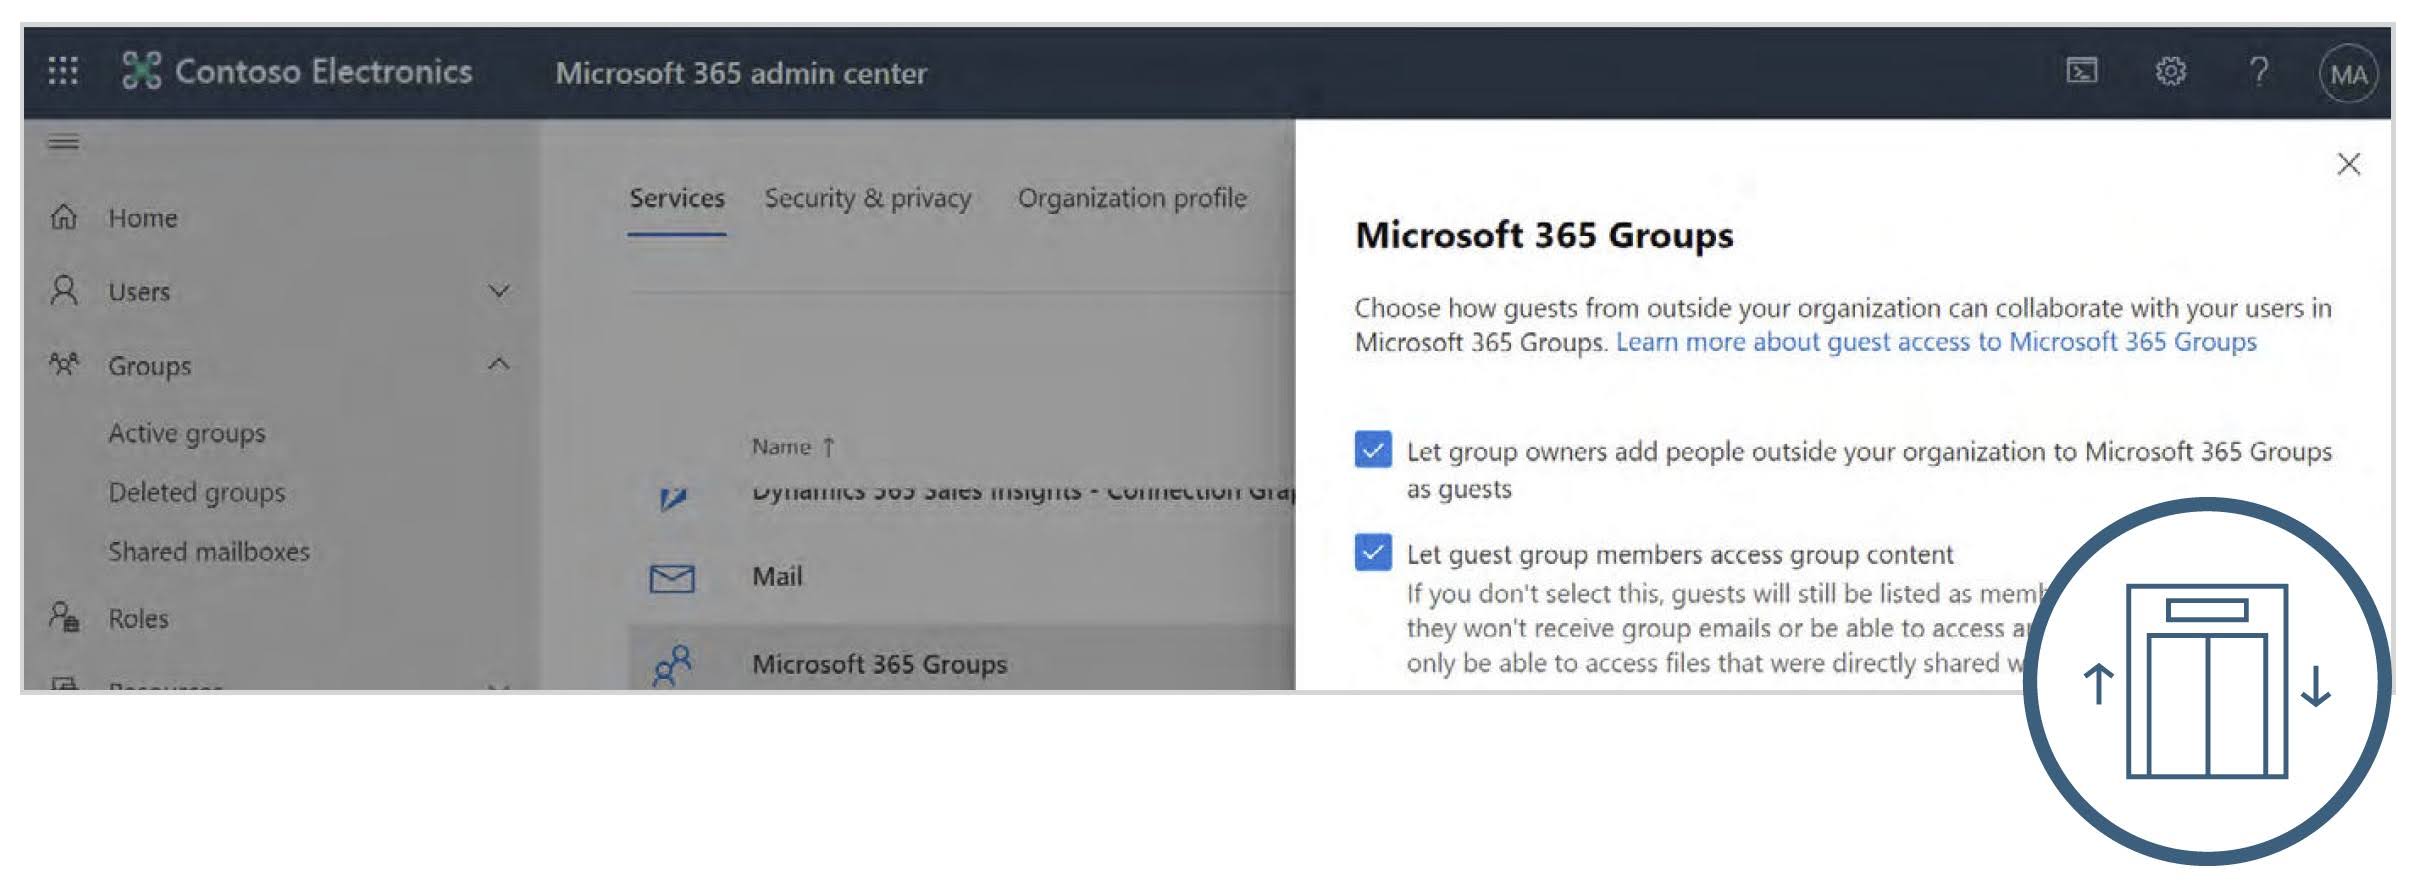Sort by the Name column arrow
Image resolution: width=2416 pixels, height=886 pixels.
829,447
